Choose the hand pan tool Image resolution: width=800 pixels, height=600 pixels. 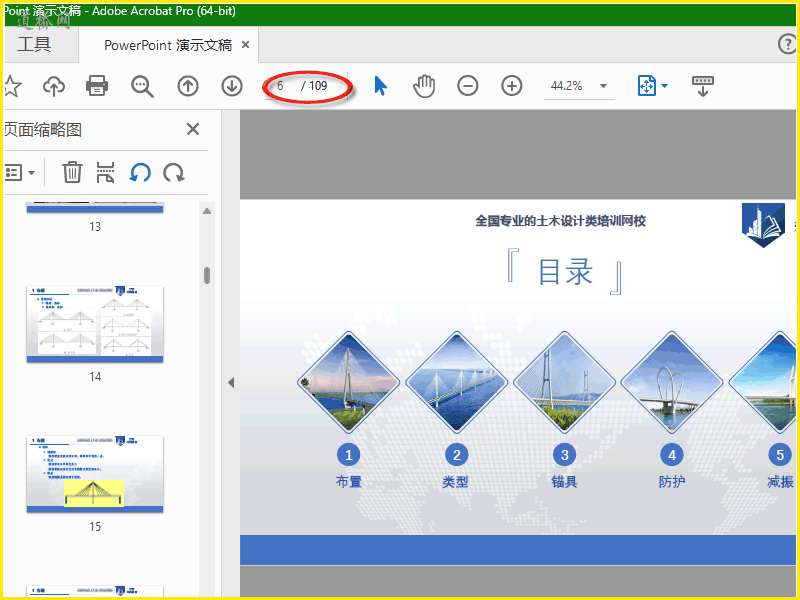[x=424, y=86]
